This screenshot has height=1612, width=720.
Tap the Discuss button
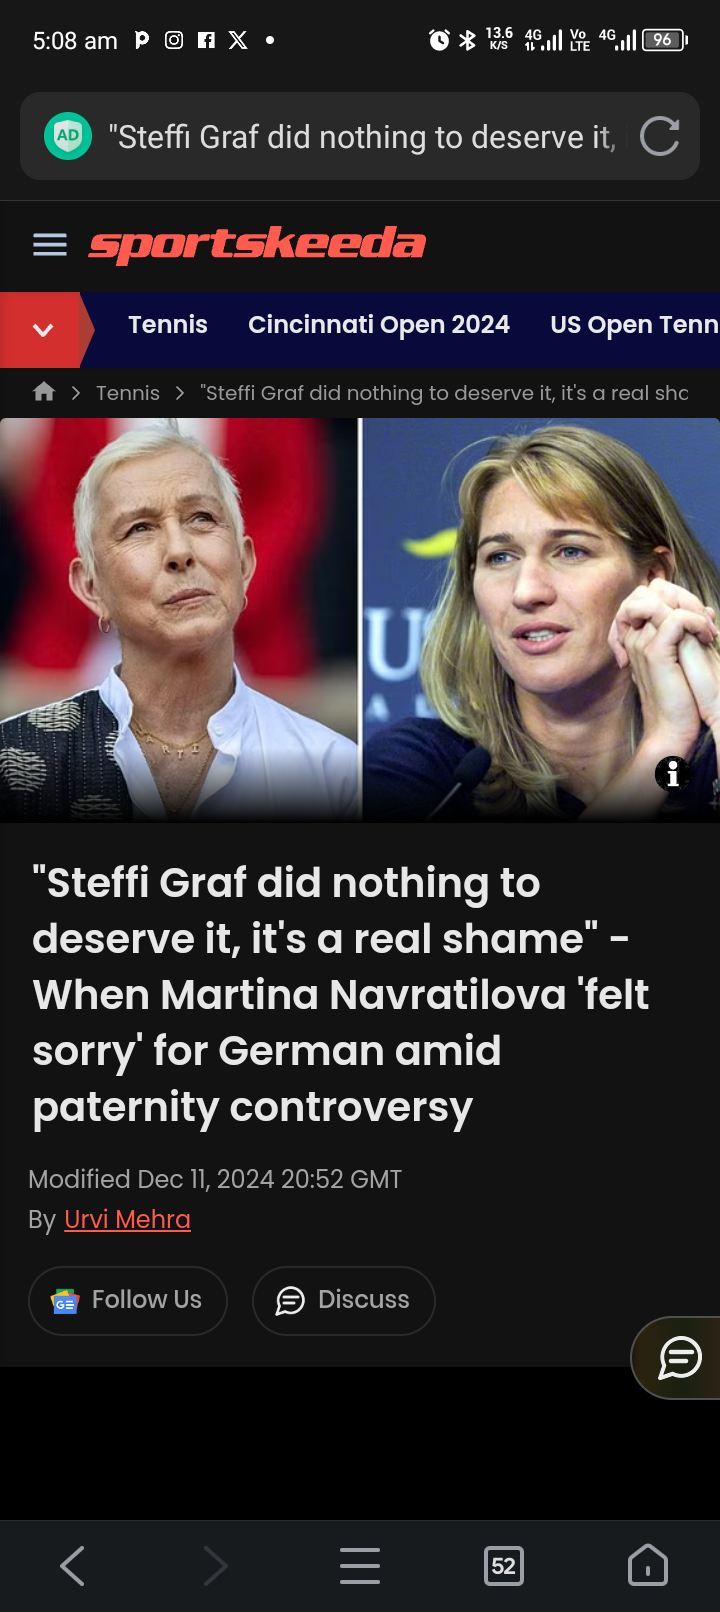tap(344, 1300)
